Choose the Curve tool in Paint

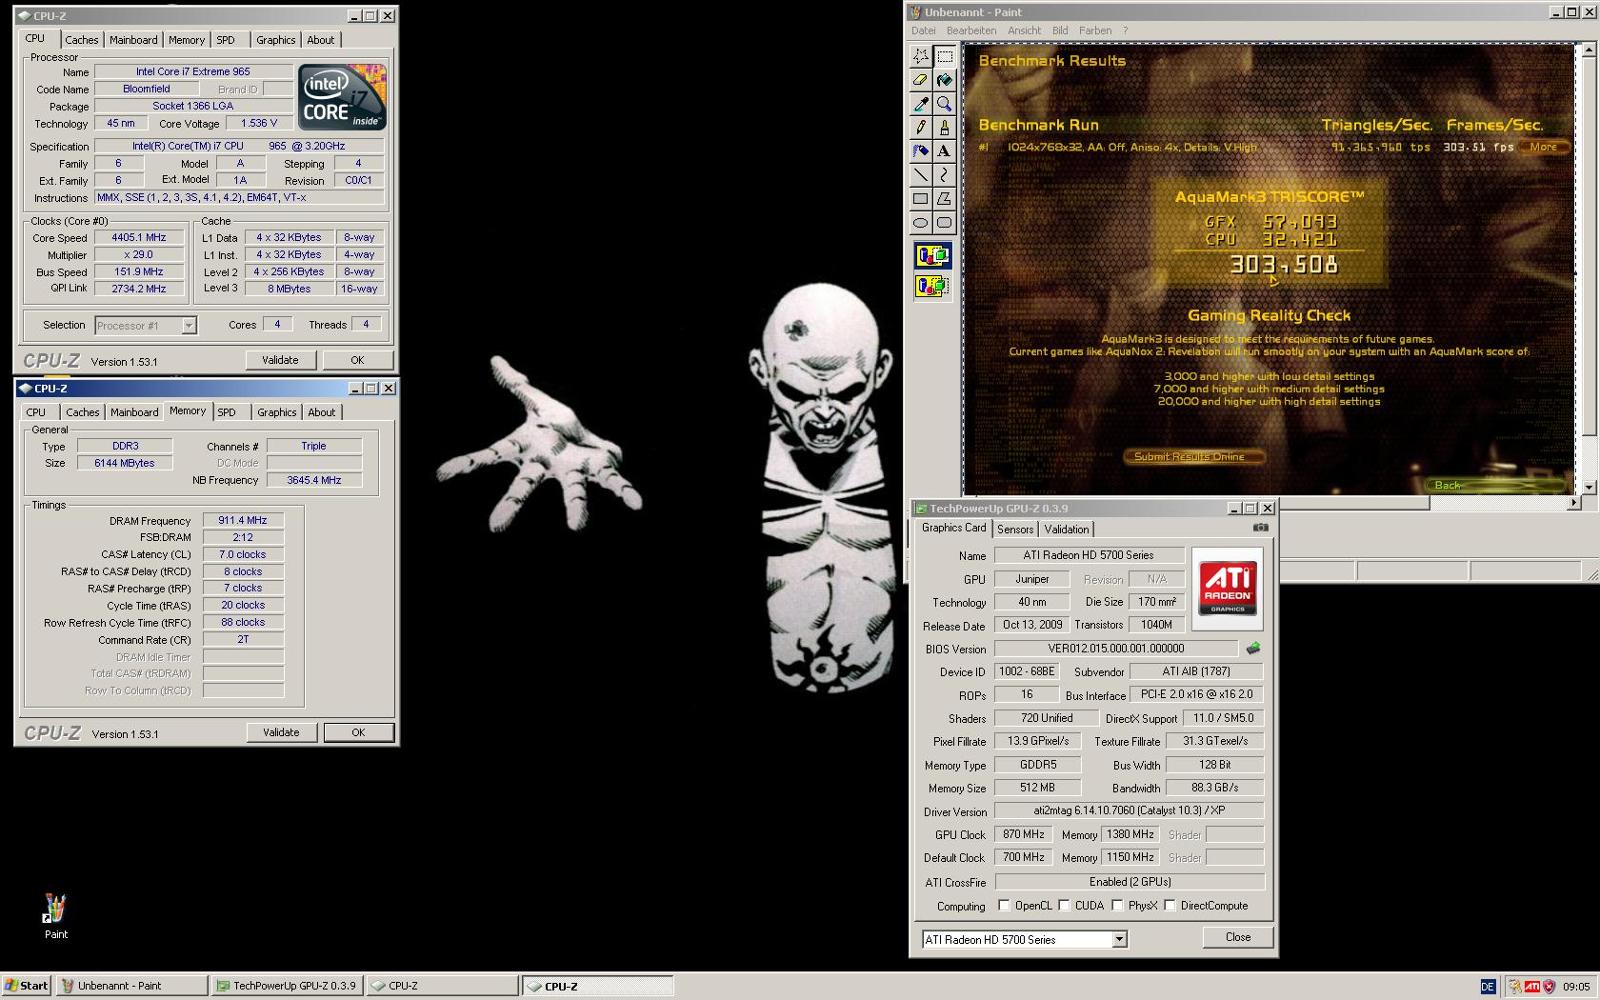(x=944, y=175)
